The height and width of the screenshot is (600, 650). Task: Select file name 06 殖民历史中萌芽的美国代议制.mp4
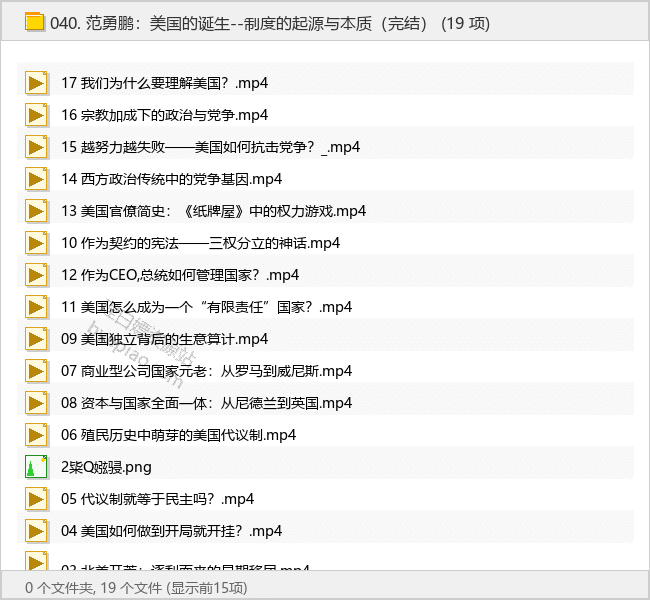(x=179, y=435)
